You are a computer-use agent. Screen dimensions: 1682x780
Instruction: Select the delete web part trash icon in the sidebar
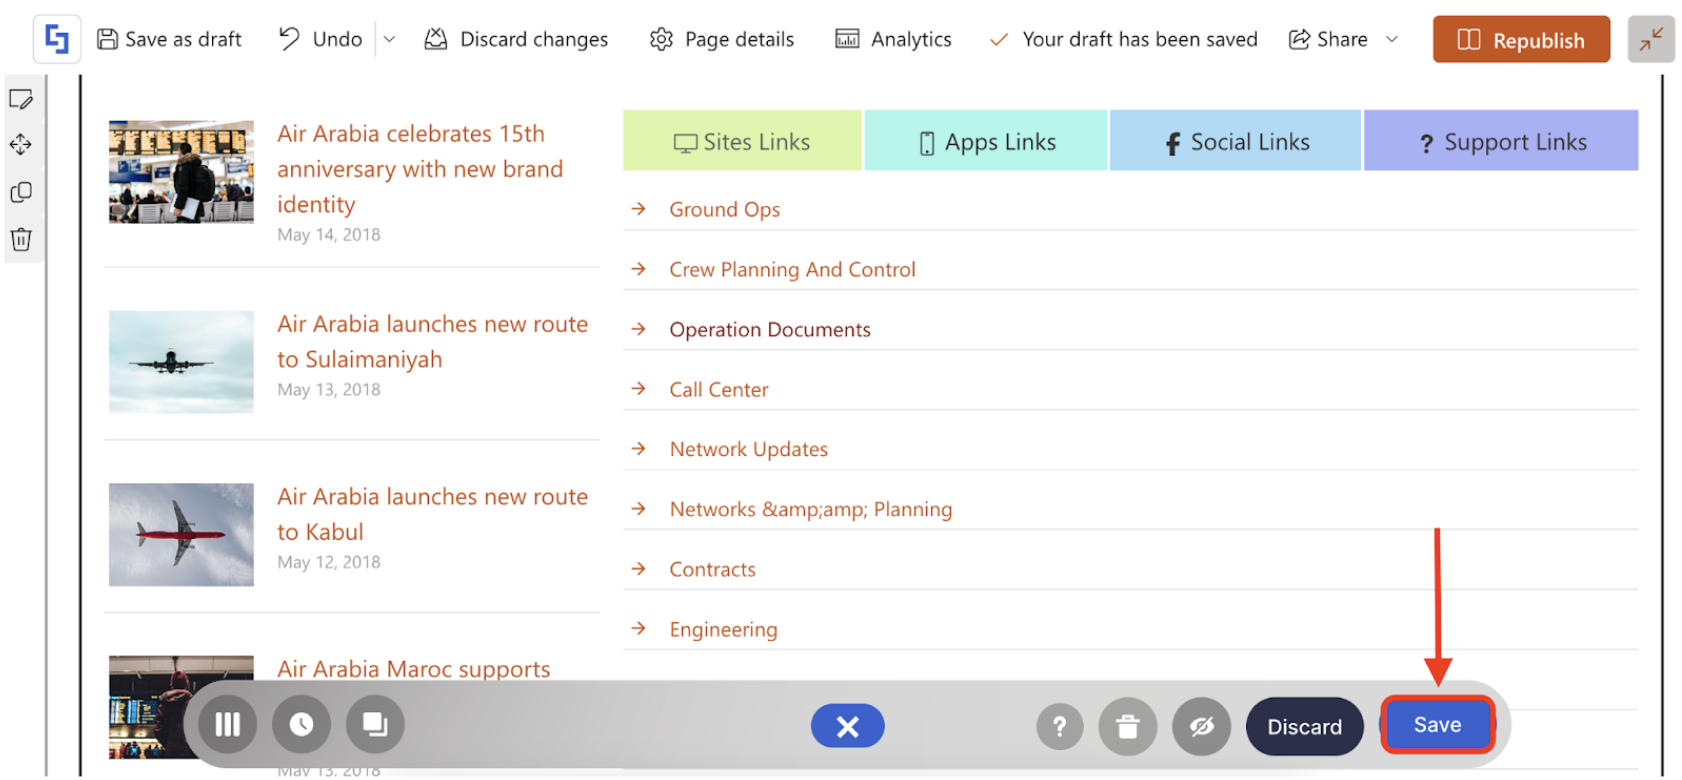(21, 239)
